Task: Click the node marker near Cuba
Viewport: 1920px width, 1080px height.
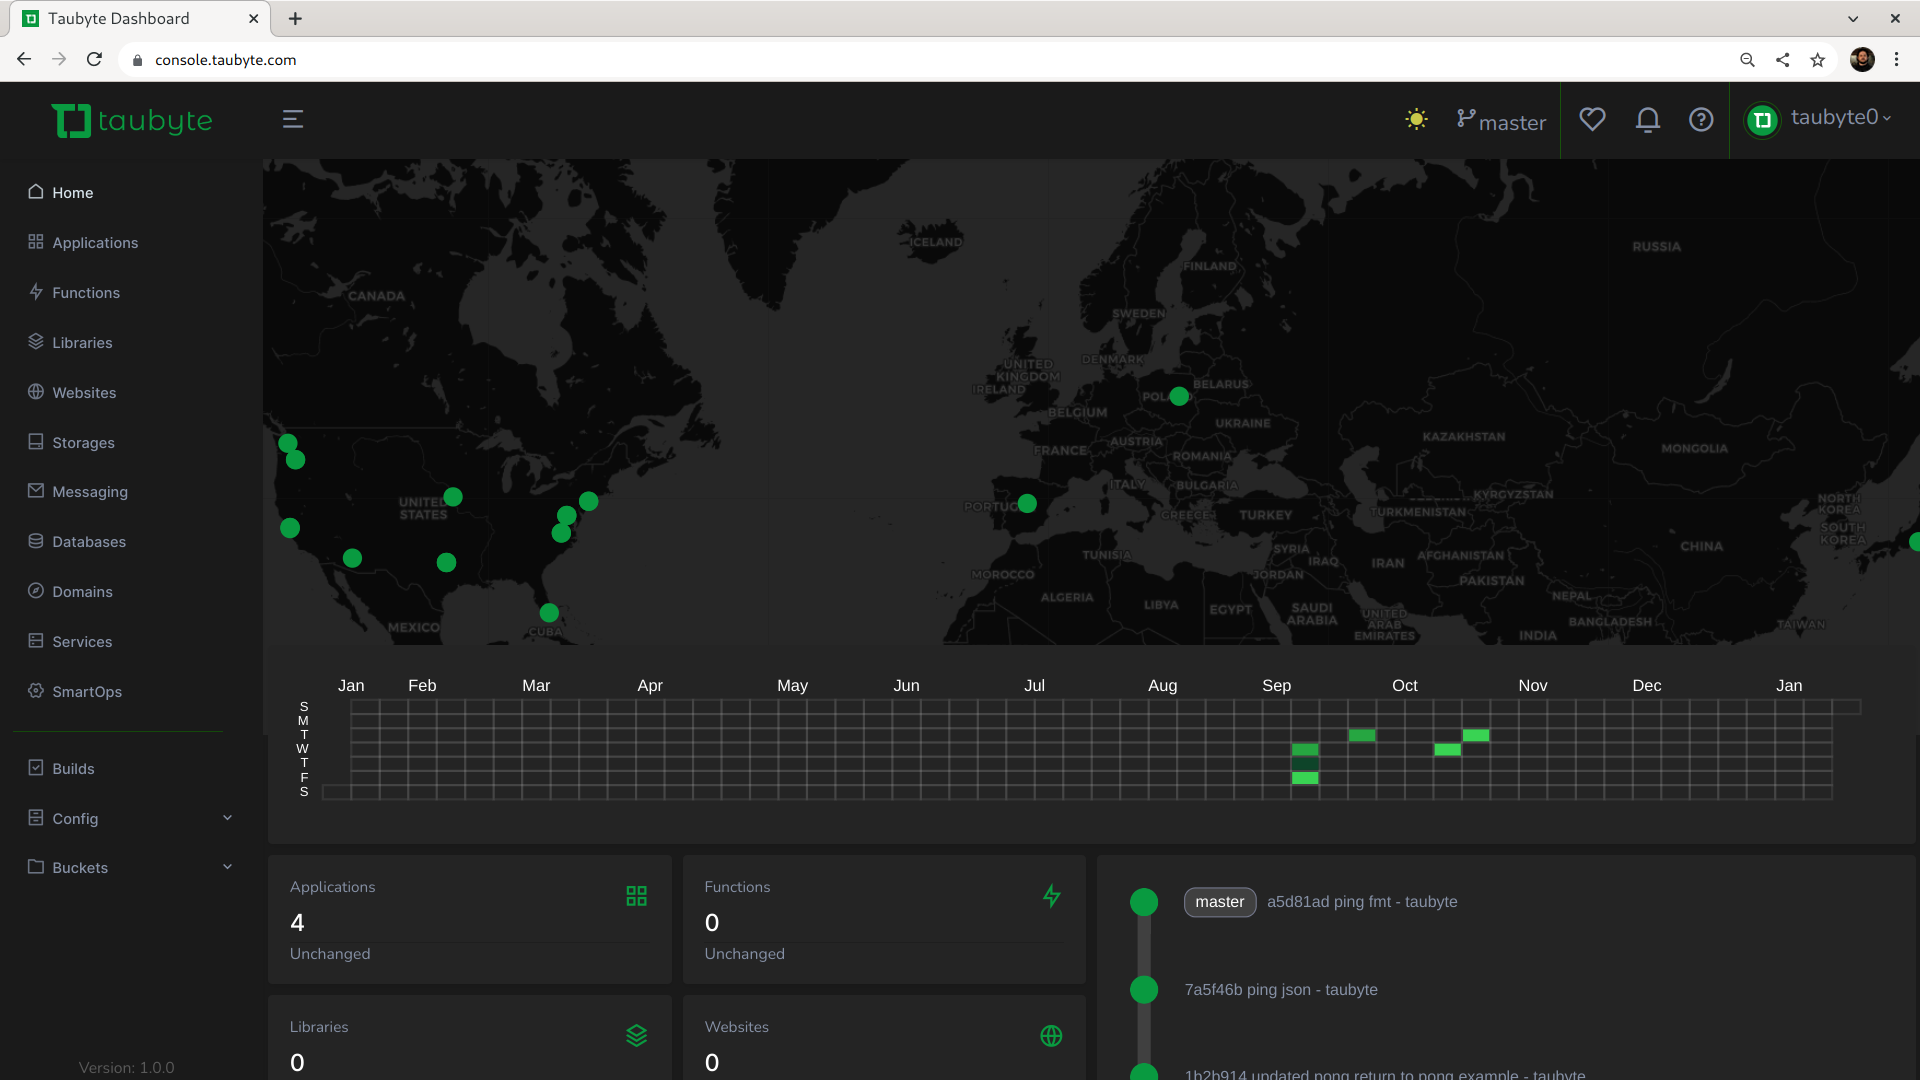Action: pos(549,612)
